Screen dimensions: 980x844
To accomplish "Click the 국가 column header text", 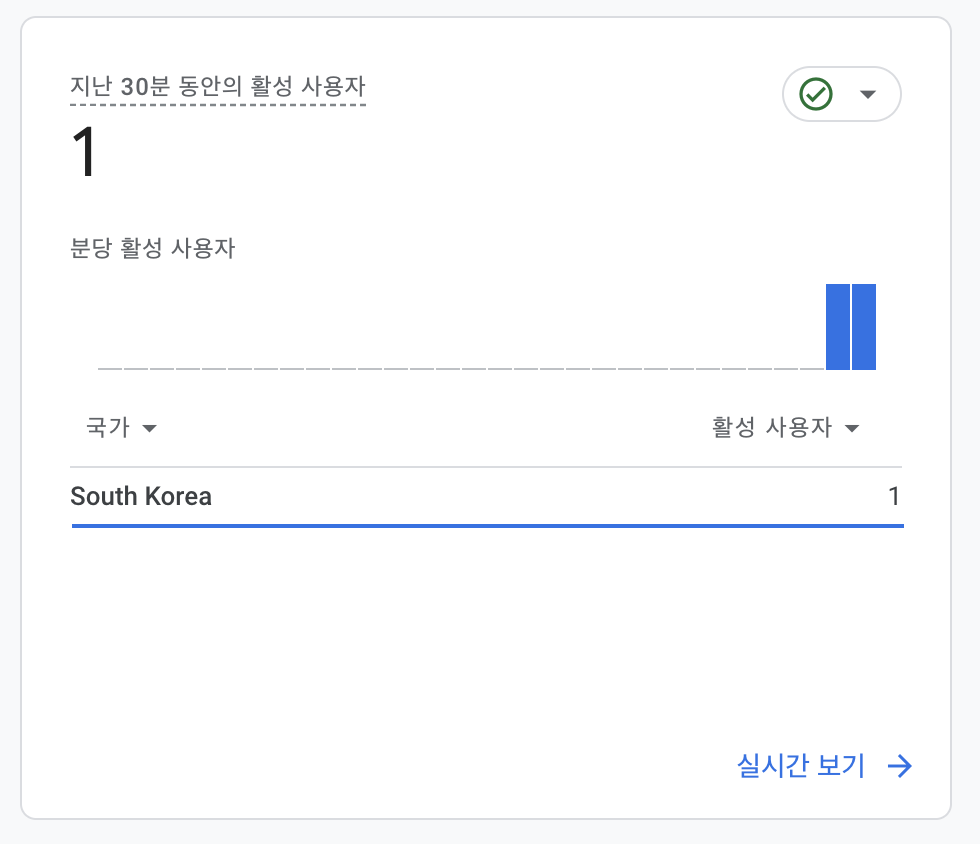I will click(x=108, y=428).
